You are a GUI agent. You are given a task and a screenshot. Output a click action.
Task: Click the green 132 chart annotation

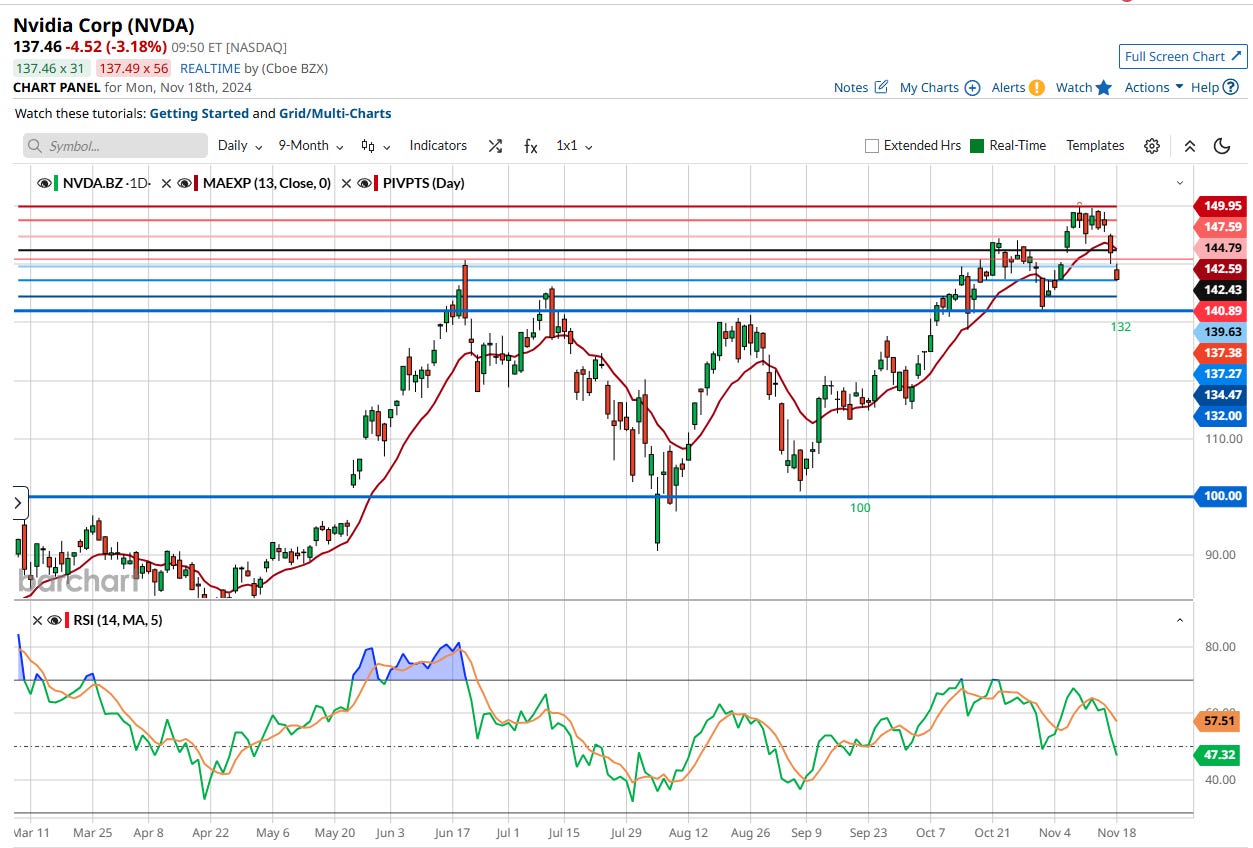click(1120, 327)
